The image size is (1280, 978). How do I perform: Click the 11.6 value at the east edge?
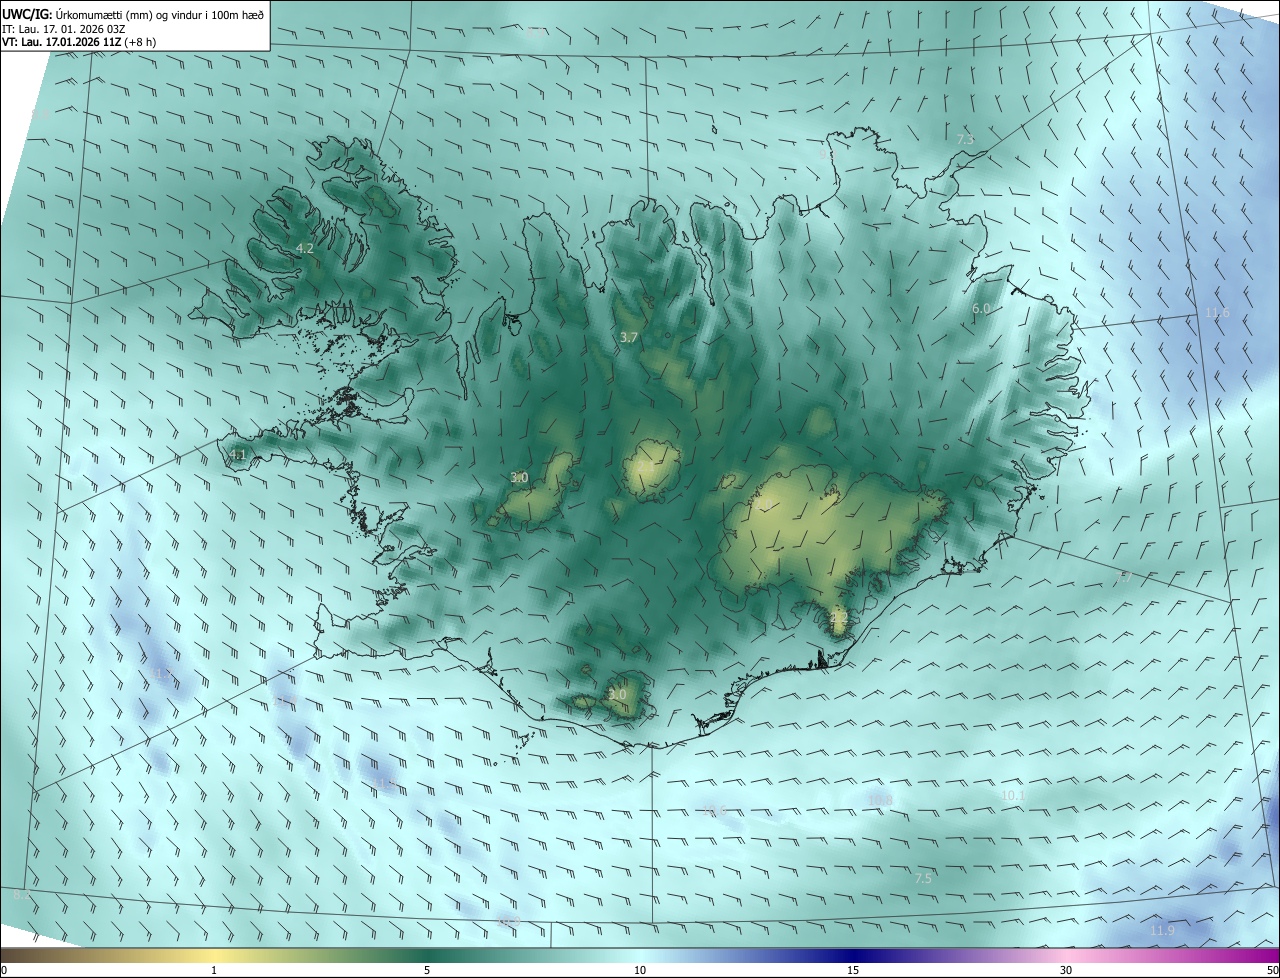point(1217,313)
